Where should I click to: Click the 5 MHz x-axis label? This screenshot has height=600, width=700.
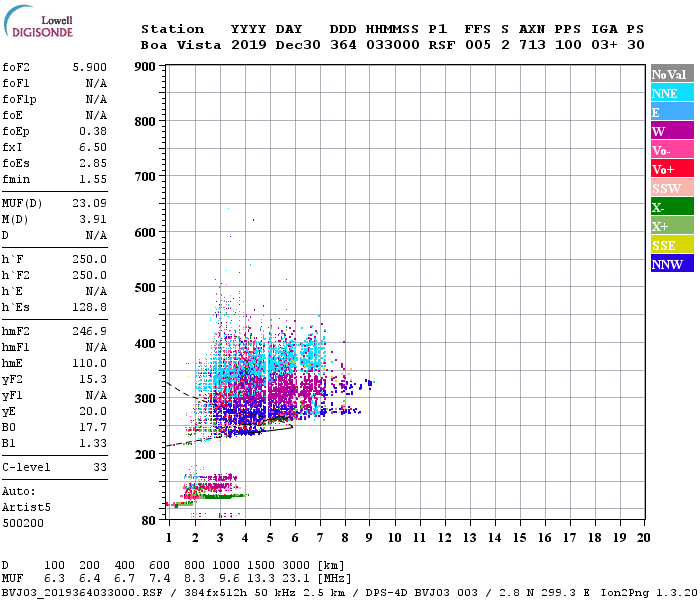coord(270,538)
